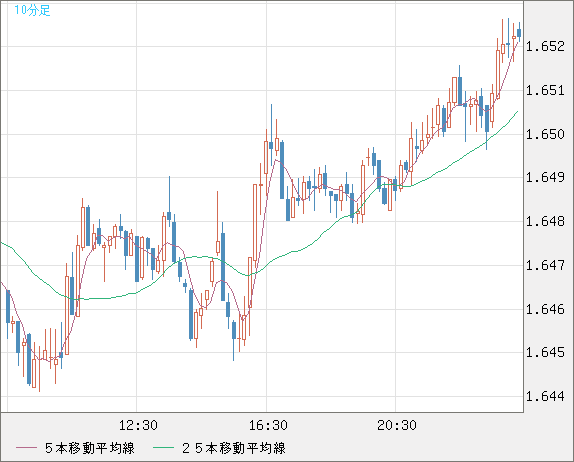This screenshot has height=462, width=574.
Task: Click the 10分足 timeframe label
Action: 32,10
